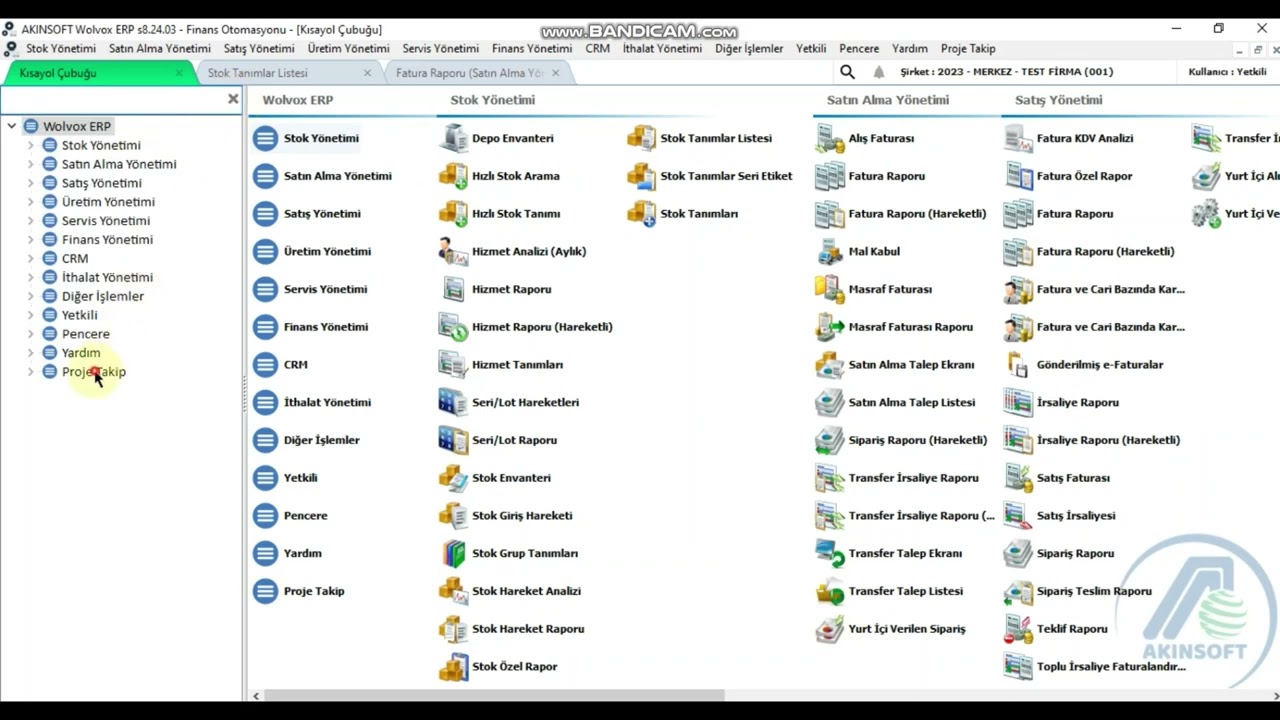This screenshot has width=1280, height=720.
Task: Click Diğer İşlemler in Wolvox ERP column
Action: tap(321, 440)
